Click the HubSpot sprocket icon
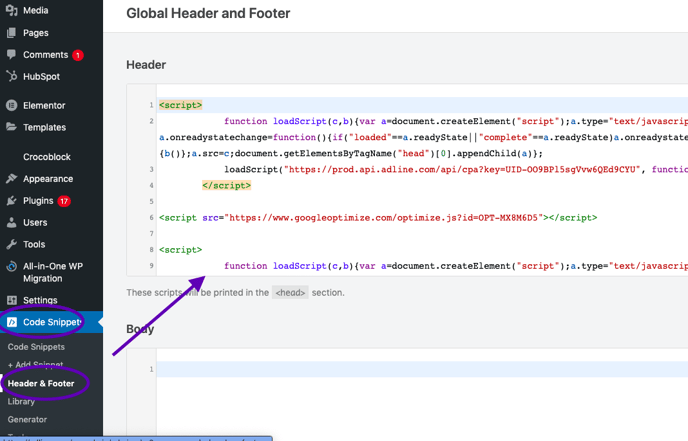Image resolution: width=688 pixels, height=441 pixels. coord(12,76)
